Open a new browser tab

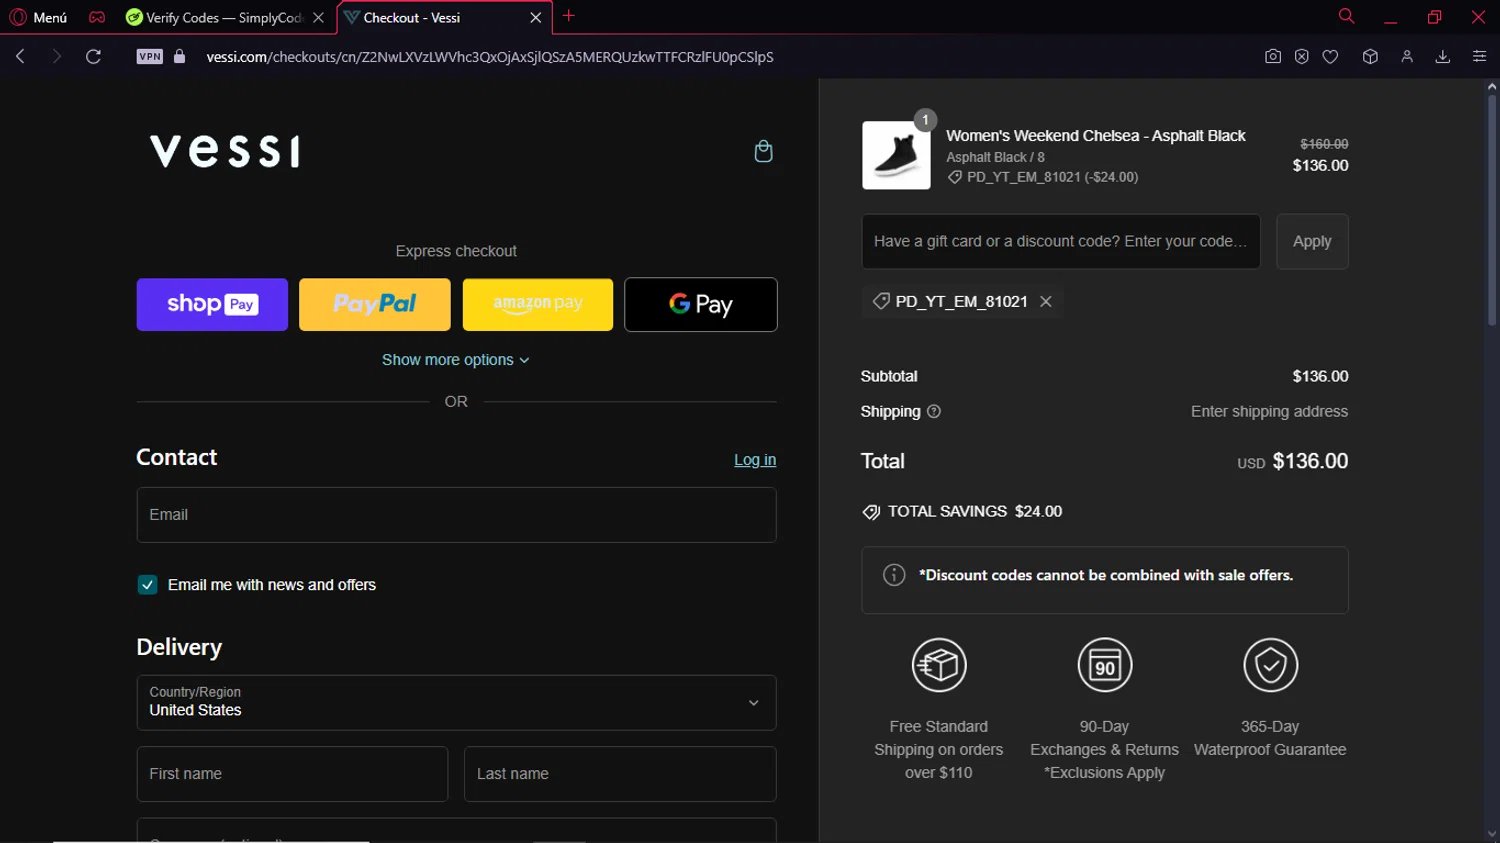click(569, 16)
